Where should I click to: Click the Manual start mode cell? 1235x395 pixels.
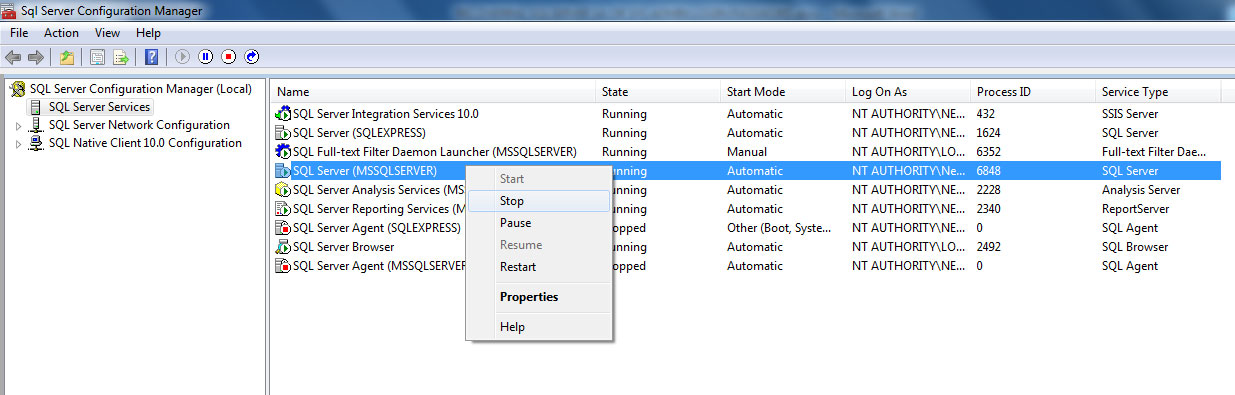[x=747, y=152]
